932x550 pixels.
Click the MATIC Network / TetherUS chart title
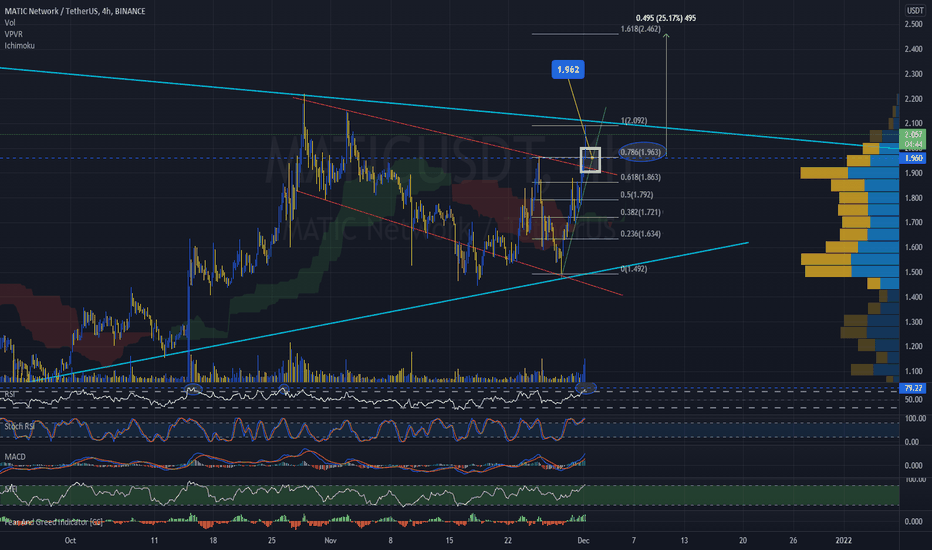pos(74,11)
